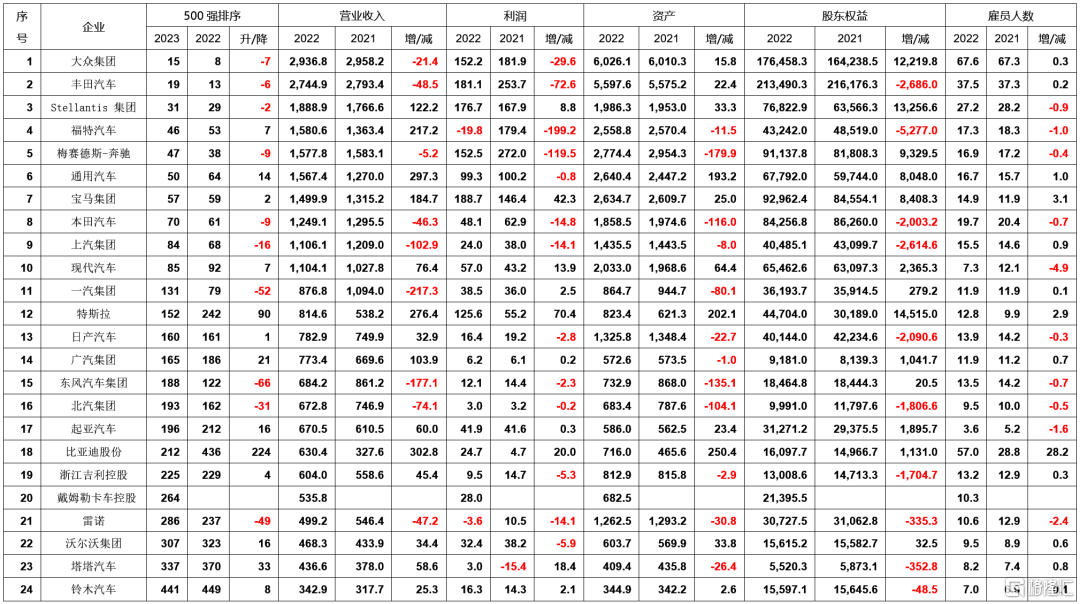Click the Stellantis 集团 company cell

[94, 107]
